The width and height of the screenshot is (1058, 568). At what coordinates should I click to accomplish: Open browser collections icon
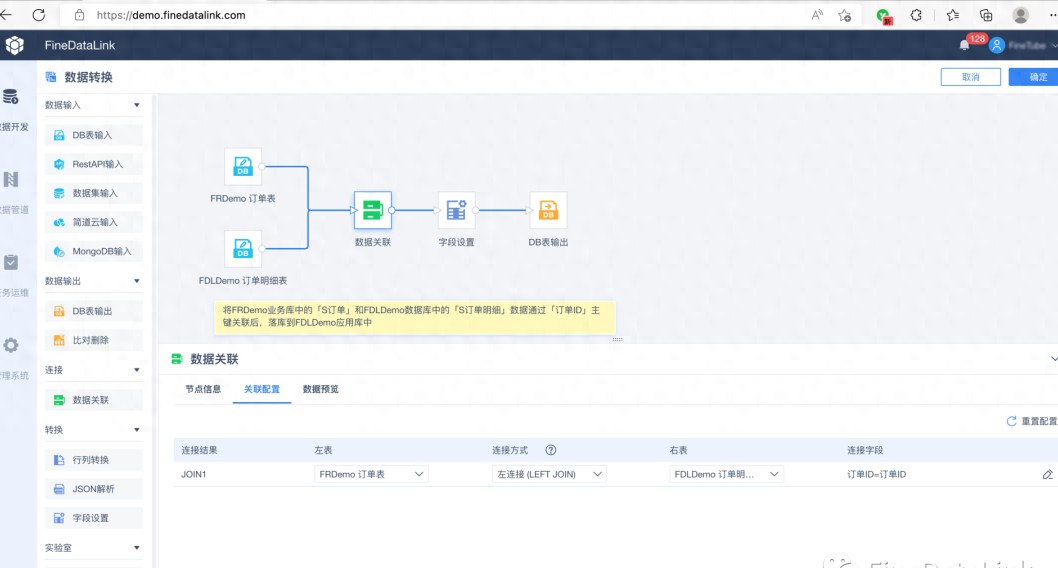tap(986, 15)
